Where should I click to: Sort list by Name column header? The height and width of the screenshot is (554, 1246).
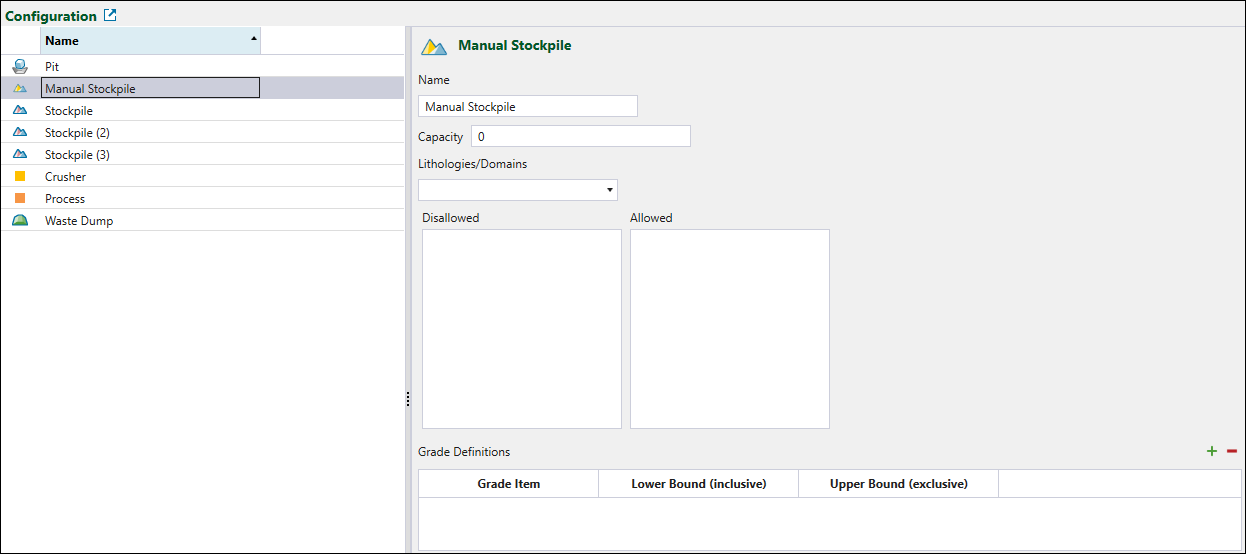(150, 41)
